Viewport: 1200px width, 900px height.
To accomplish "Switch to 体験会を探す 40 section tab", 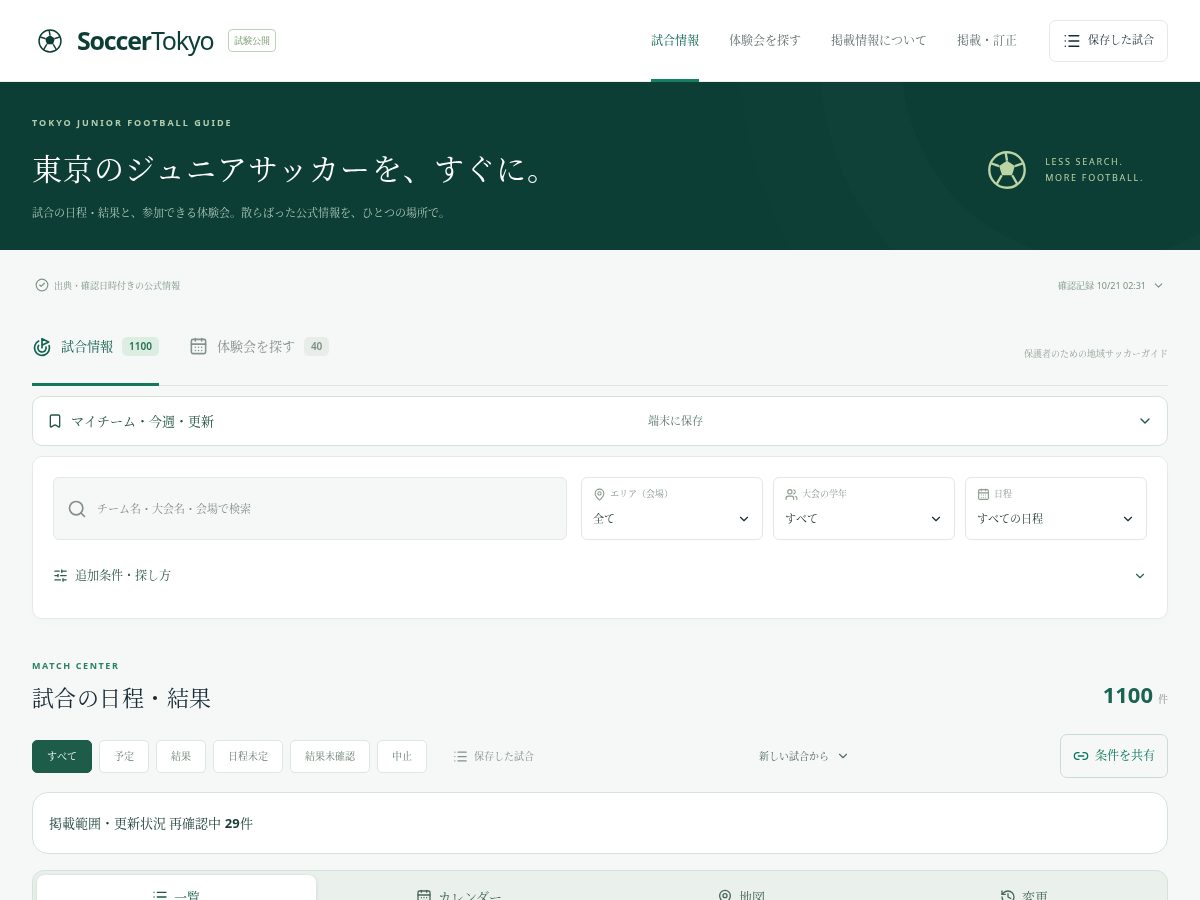I will click(259, 347).
